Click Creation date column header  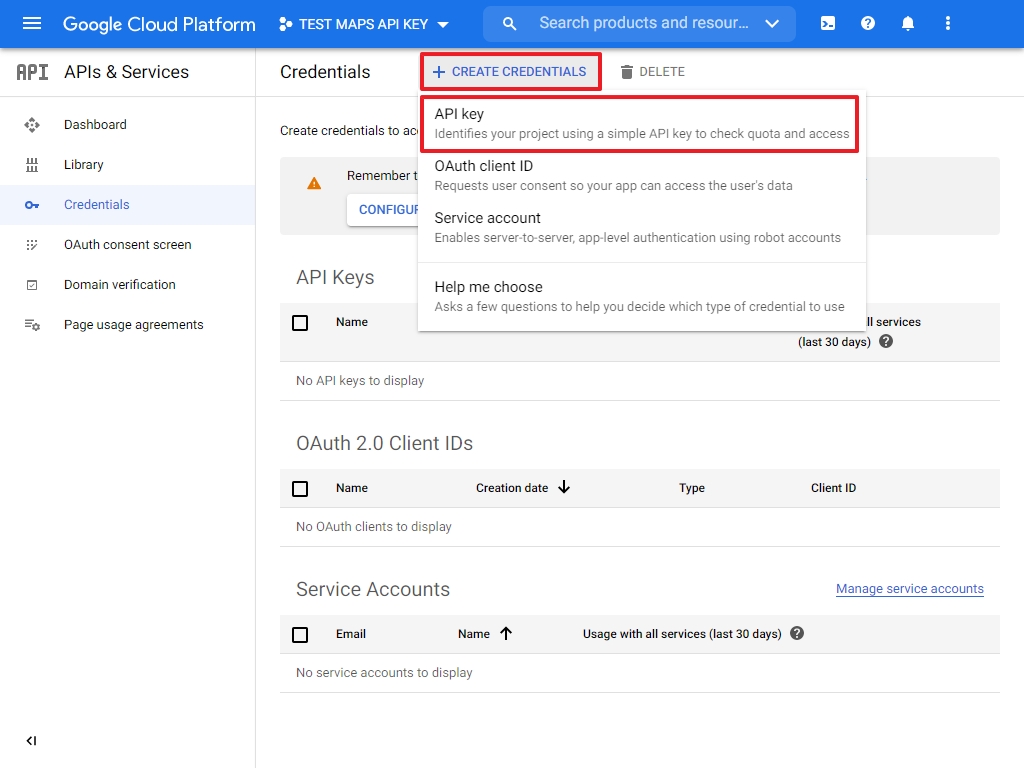[512, 488]
